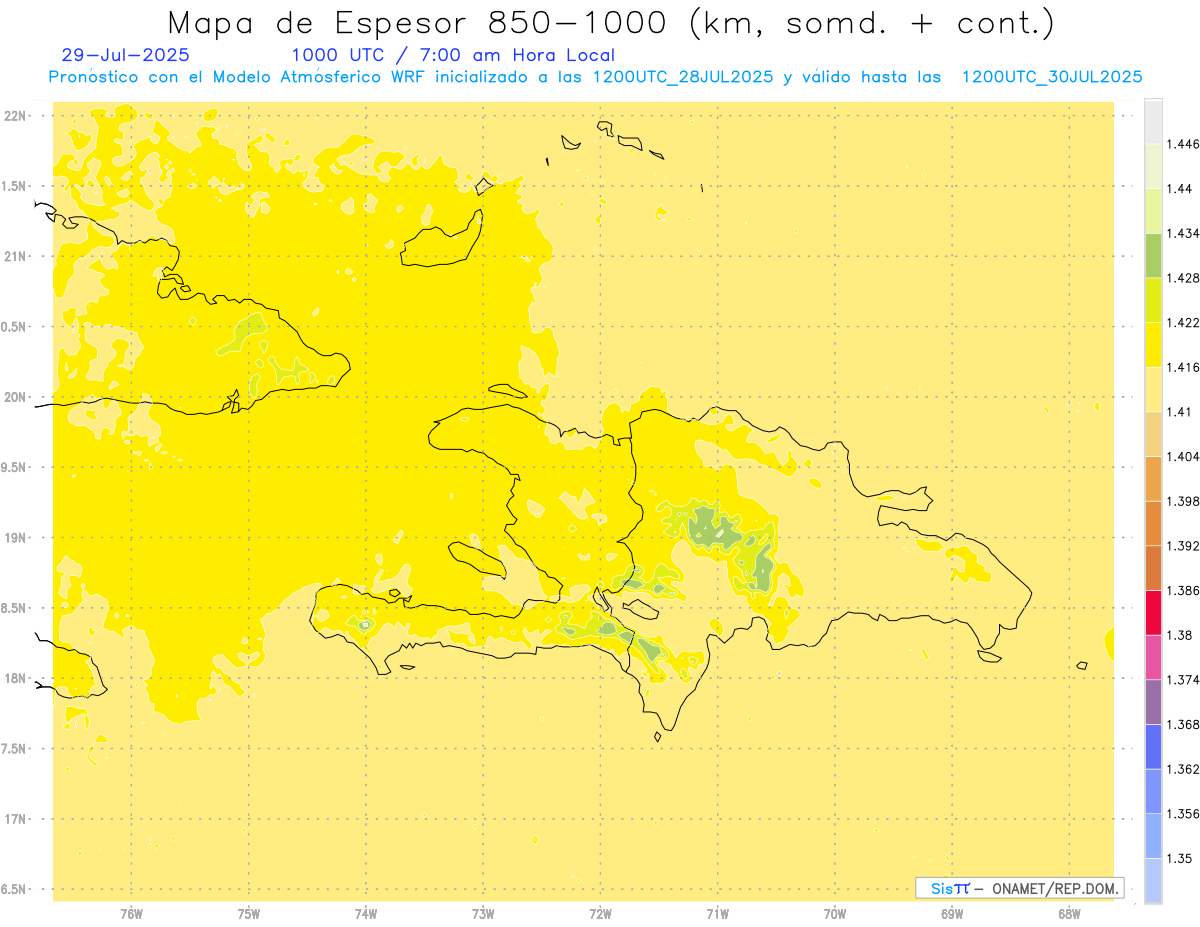
Task: Click the longitude label 76W
Action: [x=131, y=914]
